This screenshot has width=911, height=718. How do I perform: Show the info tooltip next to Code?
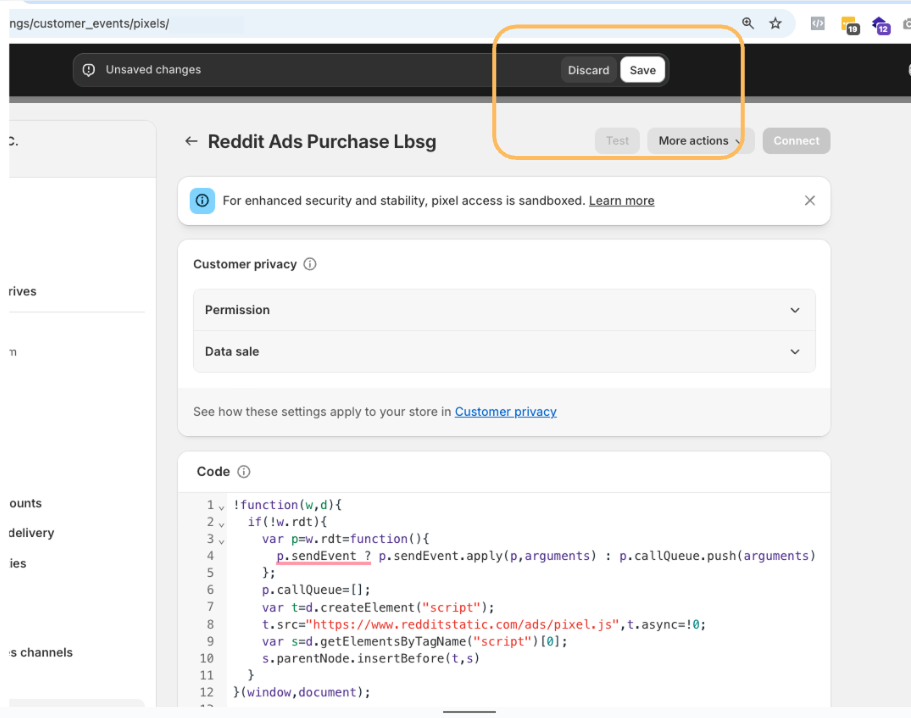244,472
